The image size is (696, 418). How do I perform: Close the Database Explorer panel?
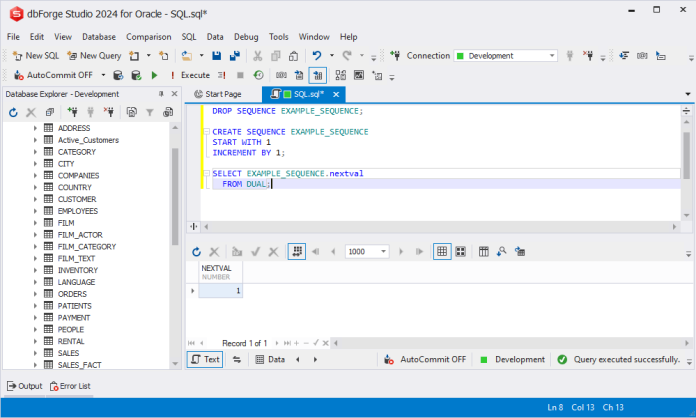[174, 94]
